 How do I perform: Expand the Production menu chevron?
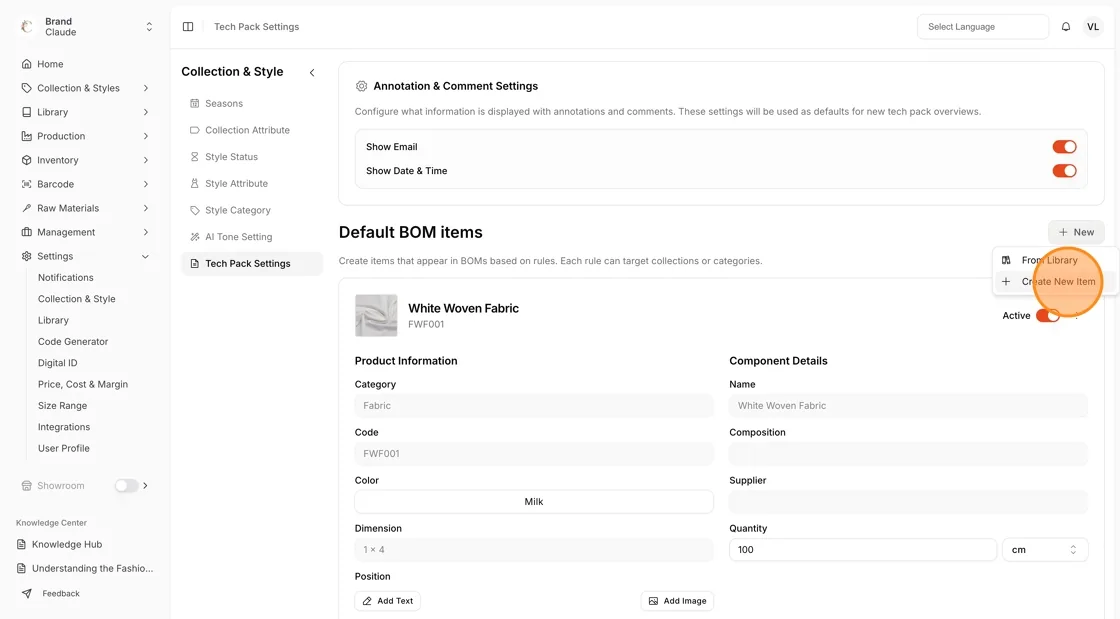(146, 136)
